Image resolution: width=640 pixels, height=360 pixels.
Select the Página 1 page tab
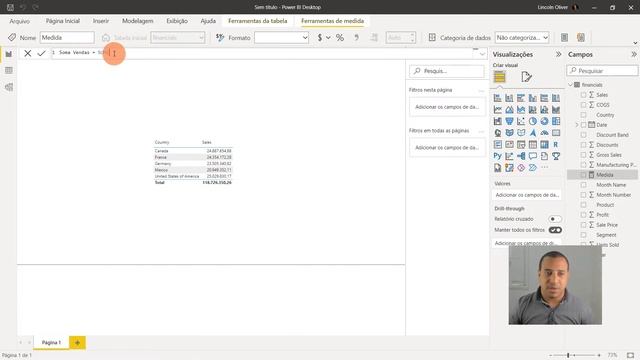pyautogui.click(x=51, y=342)
